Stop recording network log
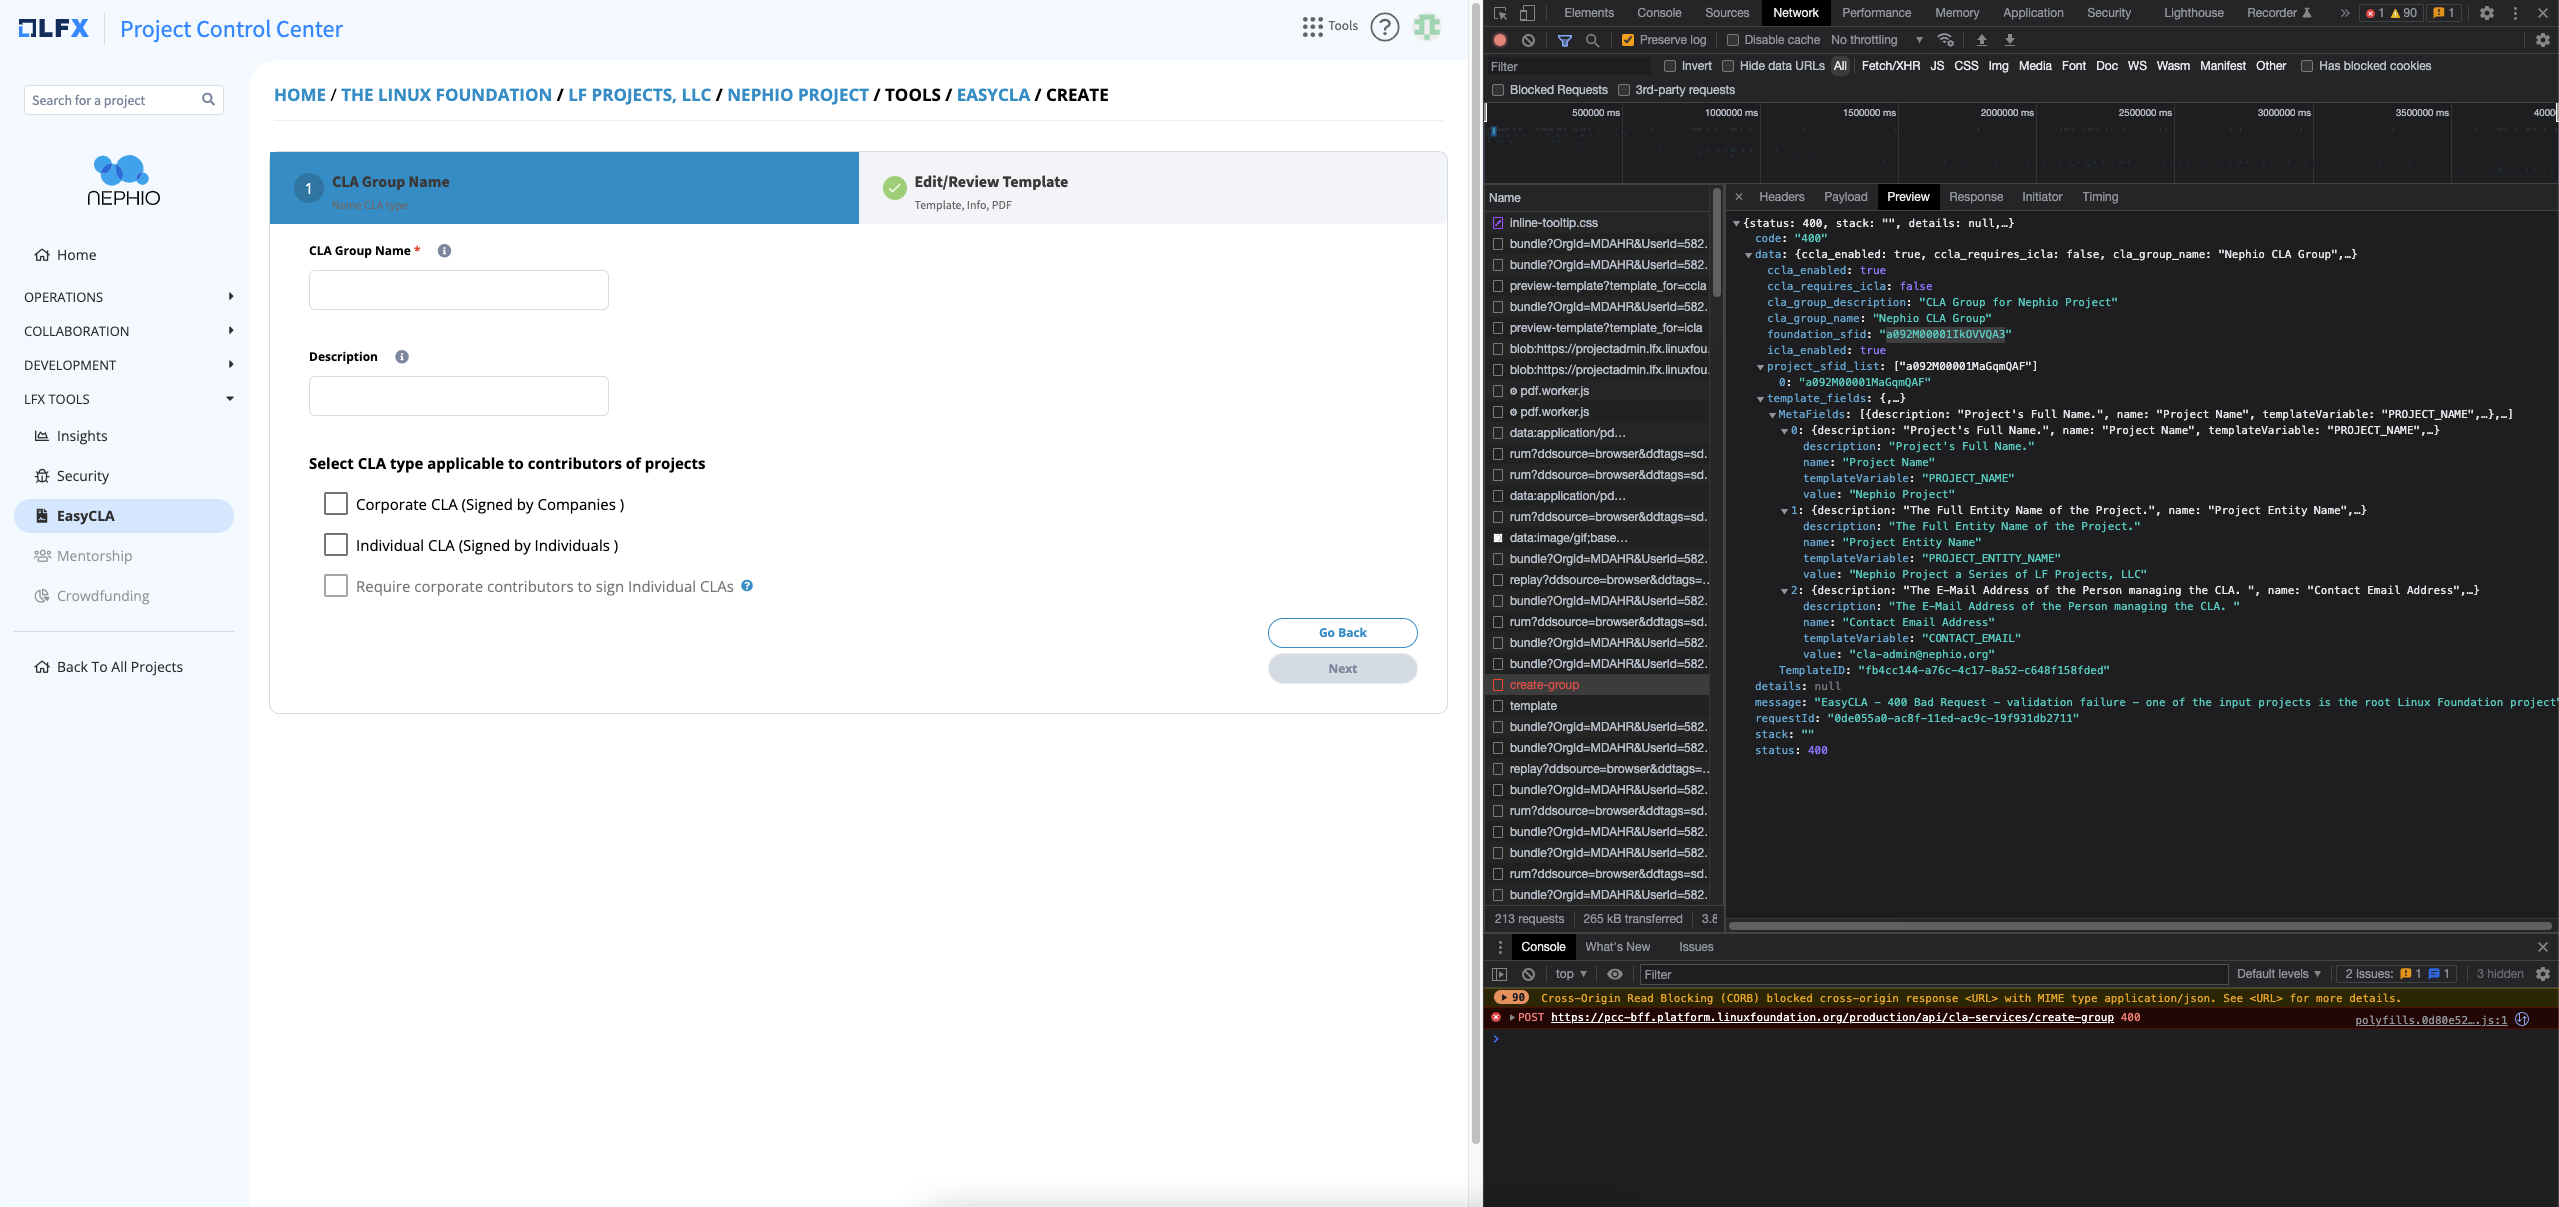2559x1207 pixels. (x=1500, y=40)
